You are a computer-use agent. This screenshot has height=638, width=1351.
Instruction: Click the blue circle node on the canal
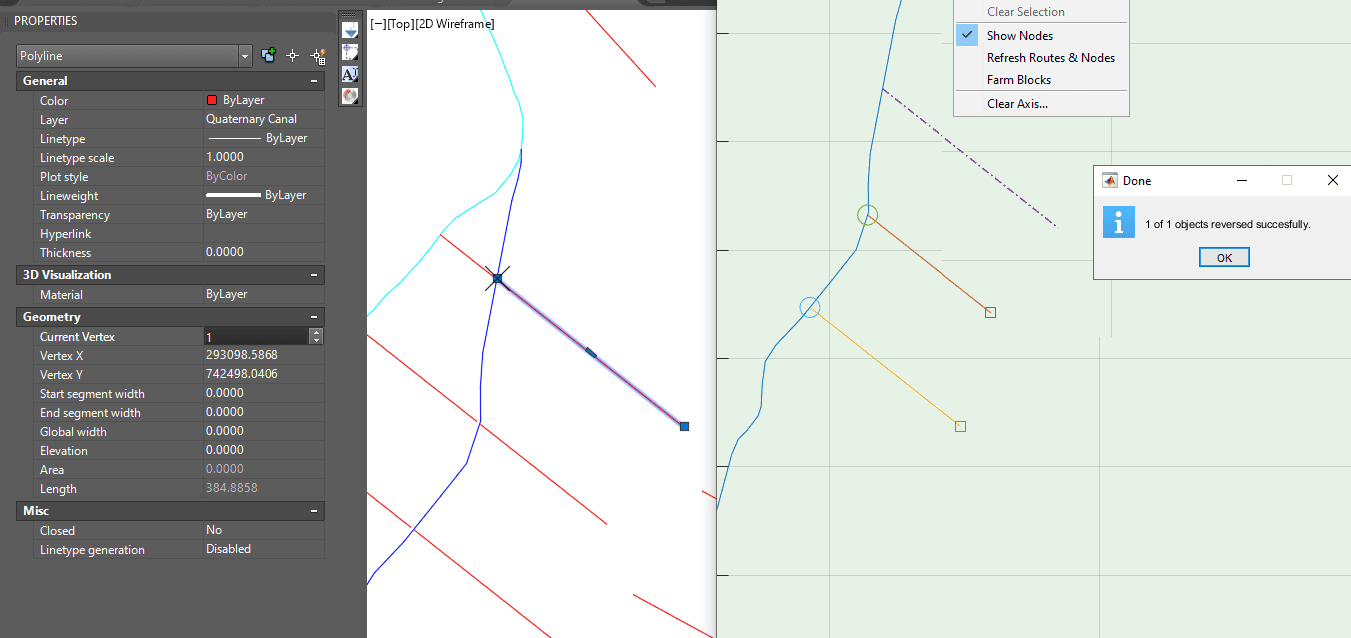click(x=810, y=307)
